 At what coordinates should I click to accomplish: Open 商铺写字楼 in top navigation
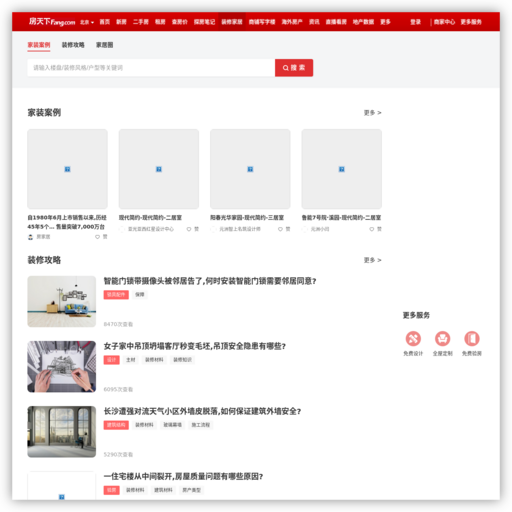tap(262, 22)
